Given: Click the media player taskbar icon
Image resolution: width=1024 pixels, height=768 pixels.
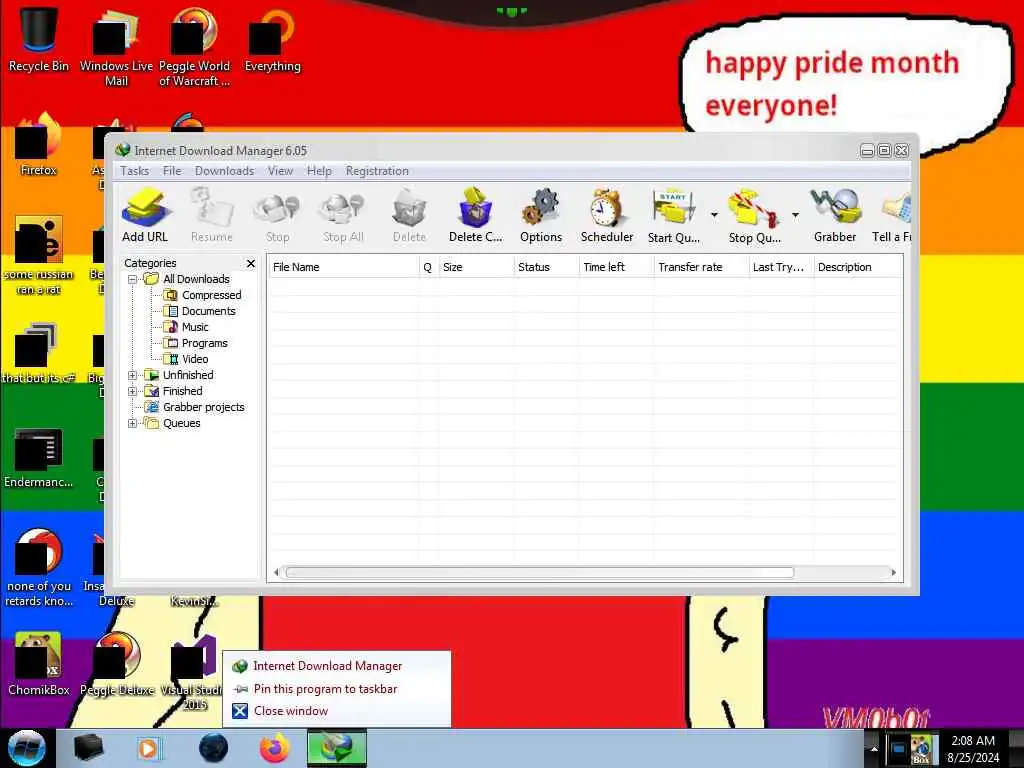Looking at the screenshot, I should click(149, 748).
